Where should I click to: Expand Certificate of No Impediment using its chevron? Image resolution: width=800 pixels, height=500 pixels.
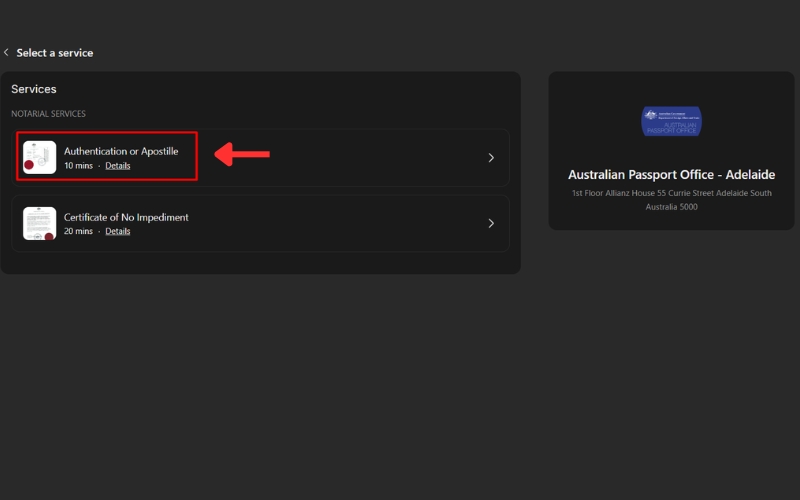[x=491, y=224]
